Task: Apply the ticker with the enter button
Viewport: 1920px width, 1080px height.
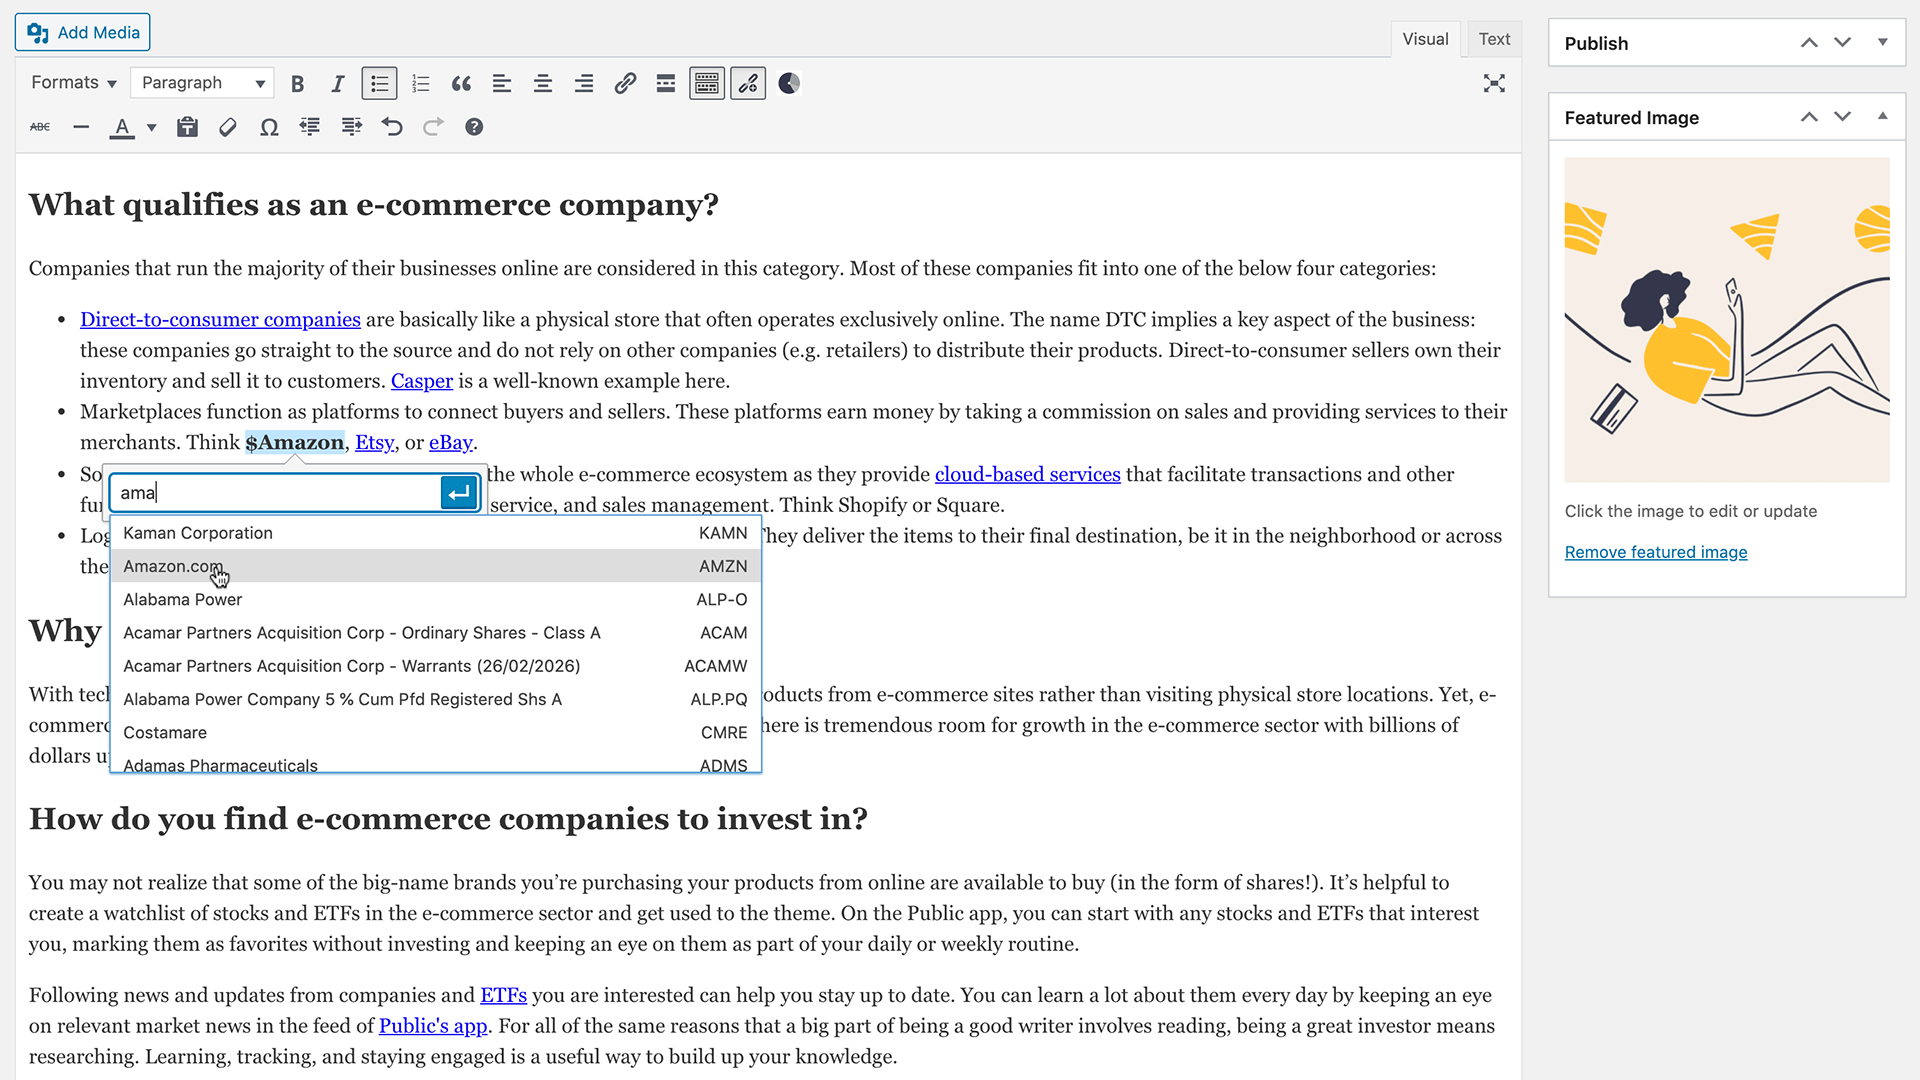Action: (459, 493)
